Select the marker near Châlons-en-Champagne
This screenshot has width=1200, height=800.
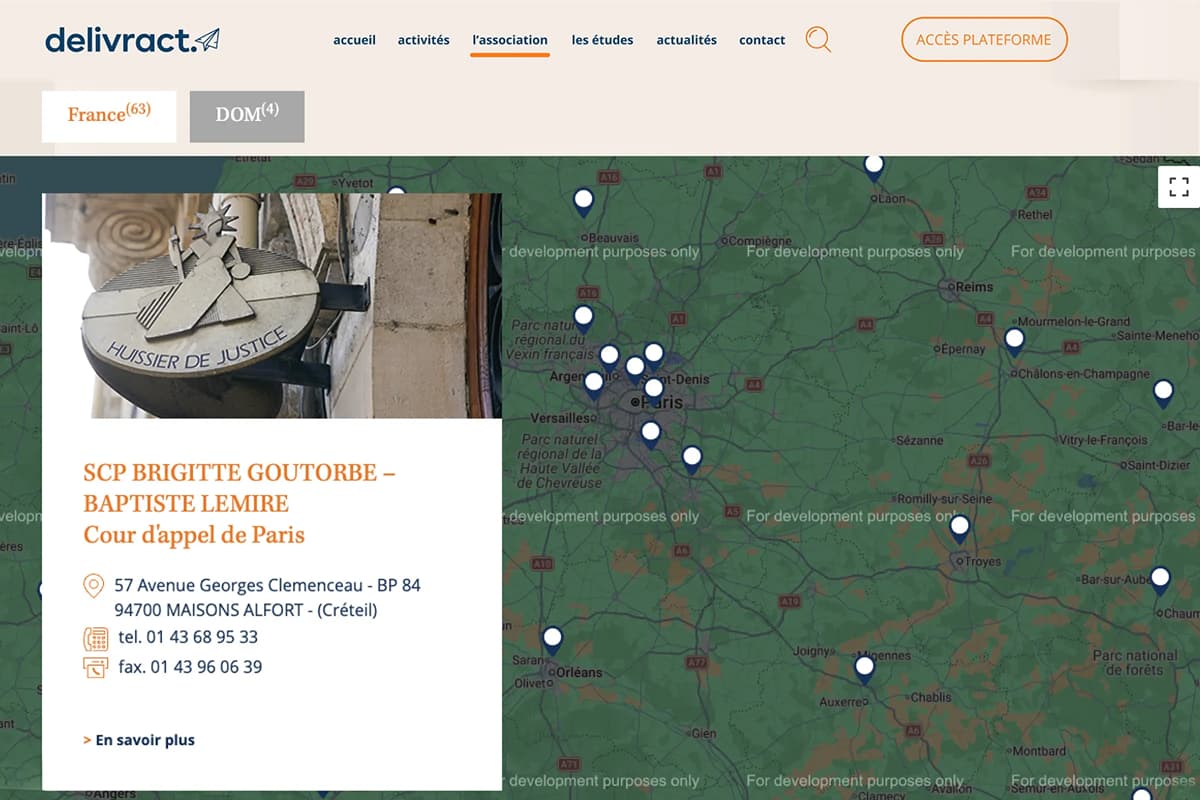(1014, 340)
